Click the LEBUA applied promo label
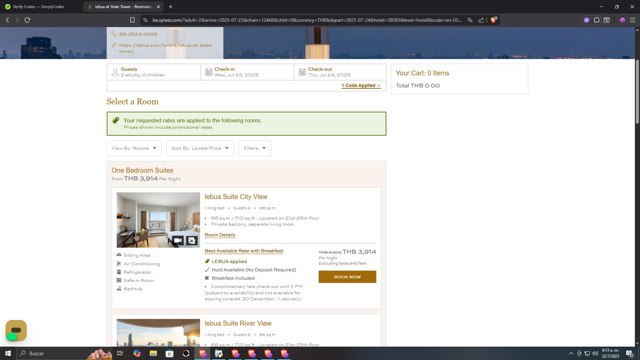Screen dimensions: 640x360 [x=229, y=261]
